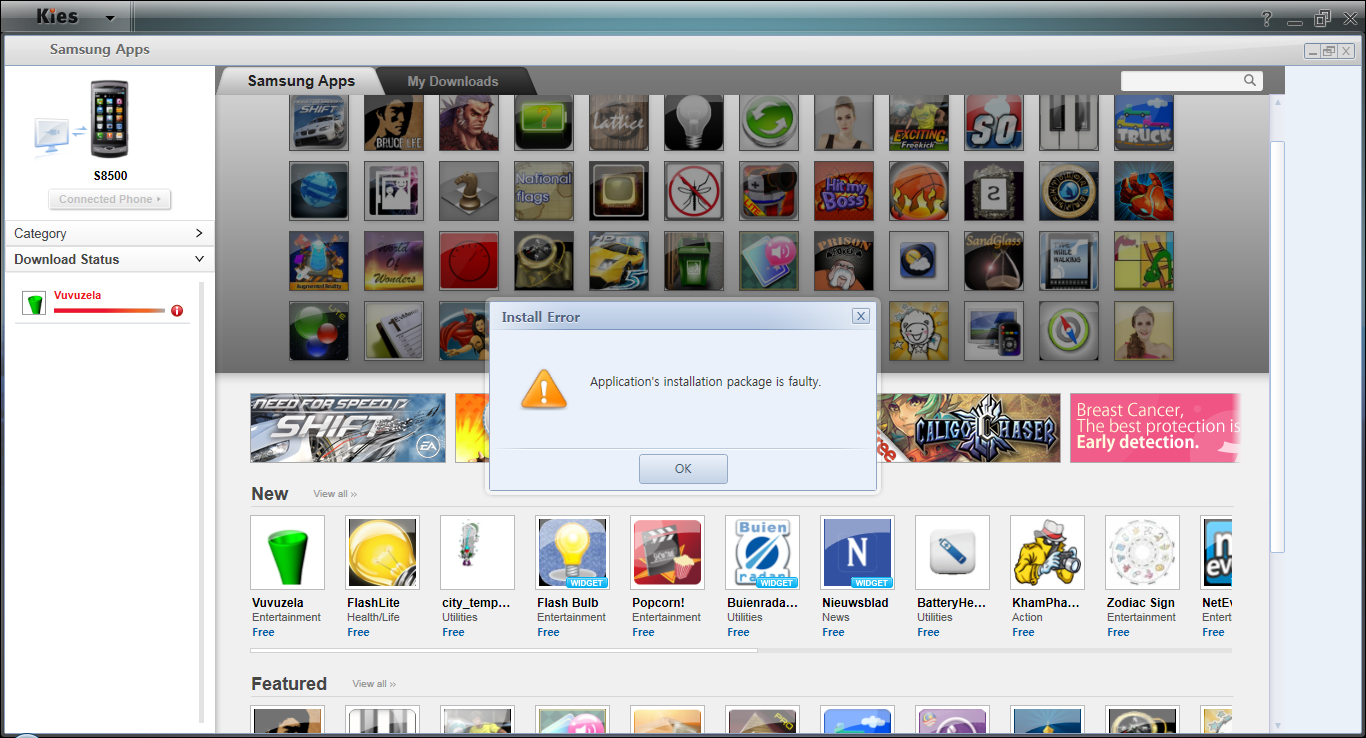Open the TV remote control app icon
The image size is (1366, 738).
click(994, 331)
